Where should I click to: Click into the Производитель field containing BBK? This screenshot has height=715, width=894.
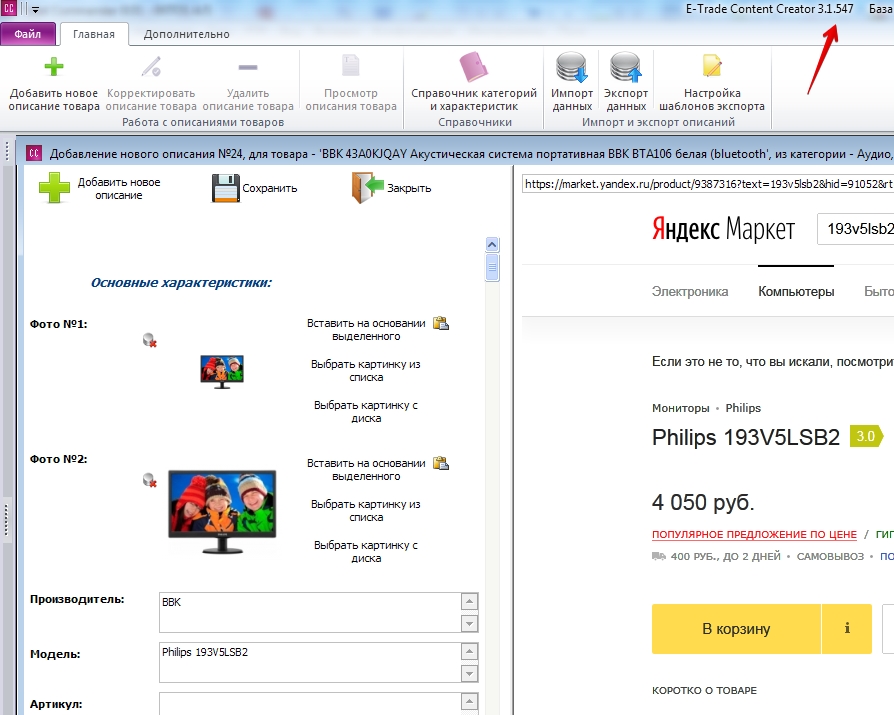pos(310,612)
